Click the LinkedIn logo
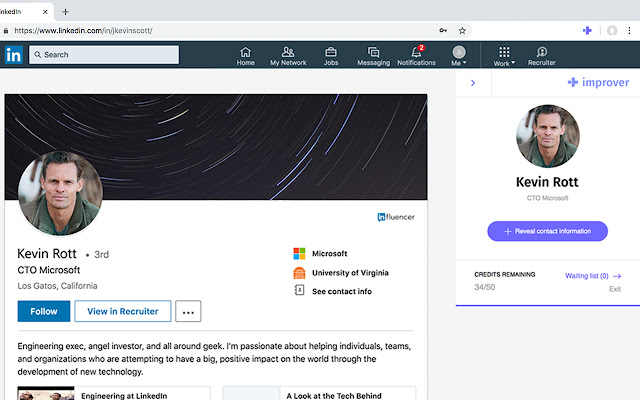This screenshot has width=640, height=400. [13, 55]
